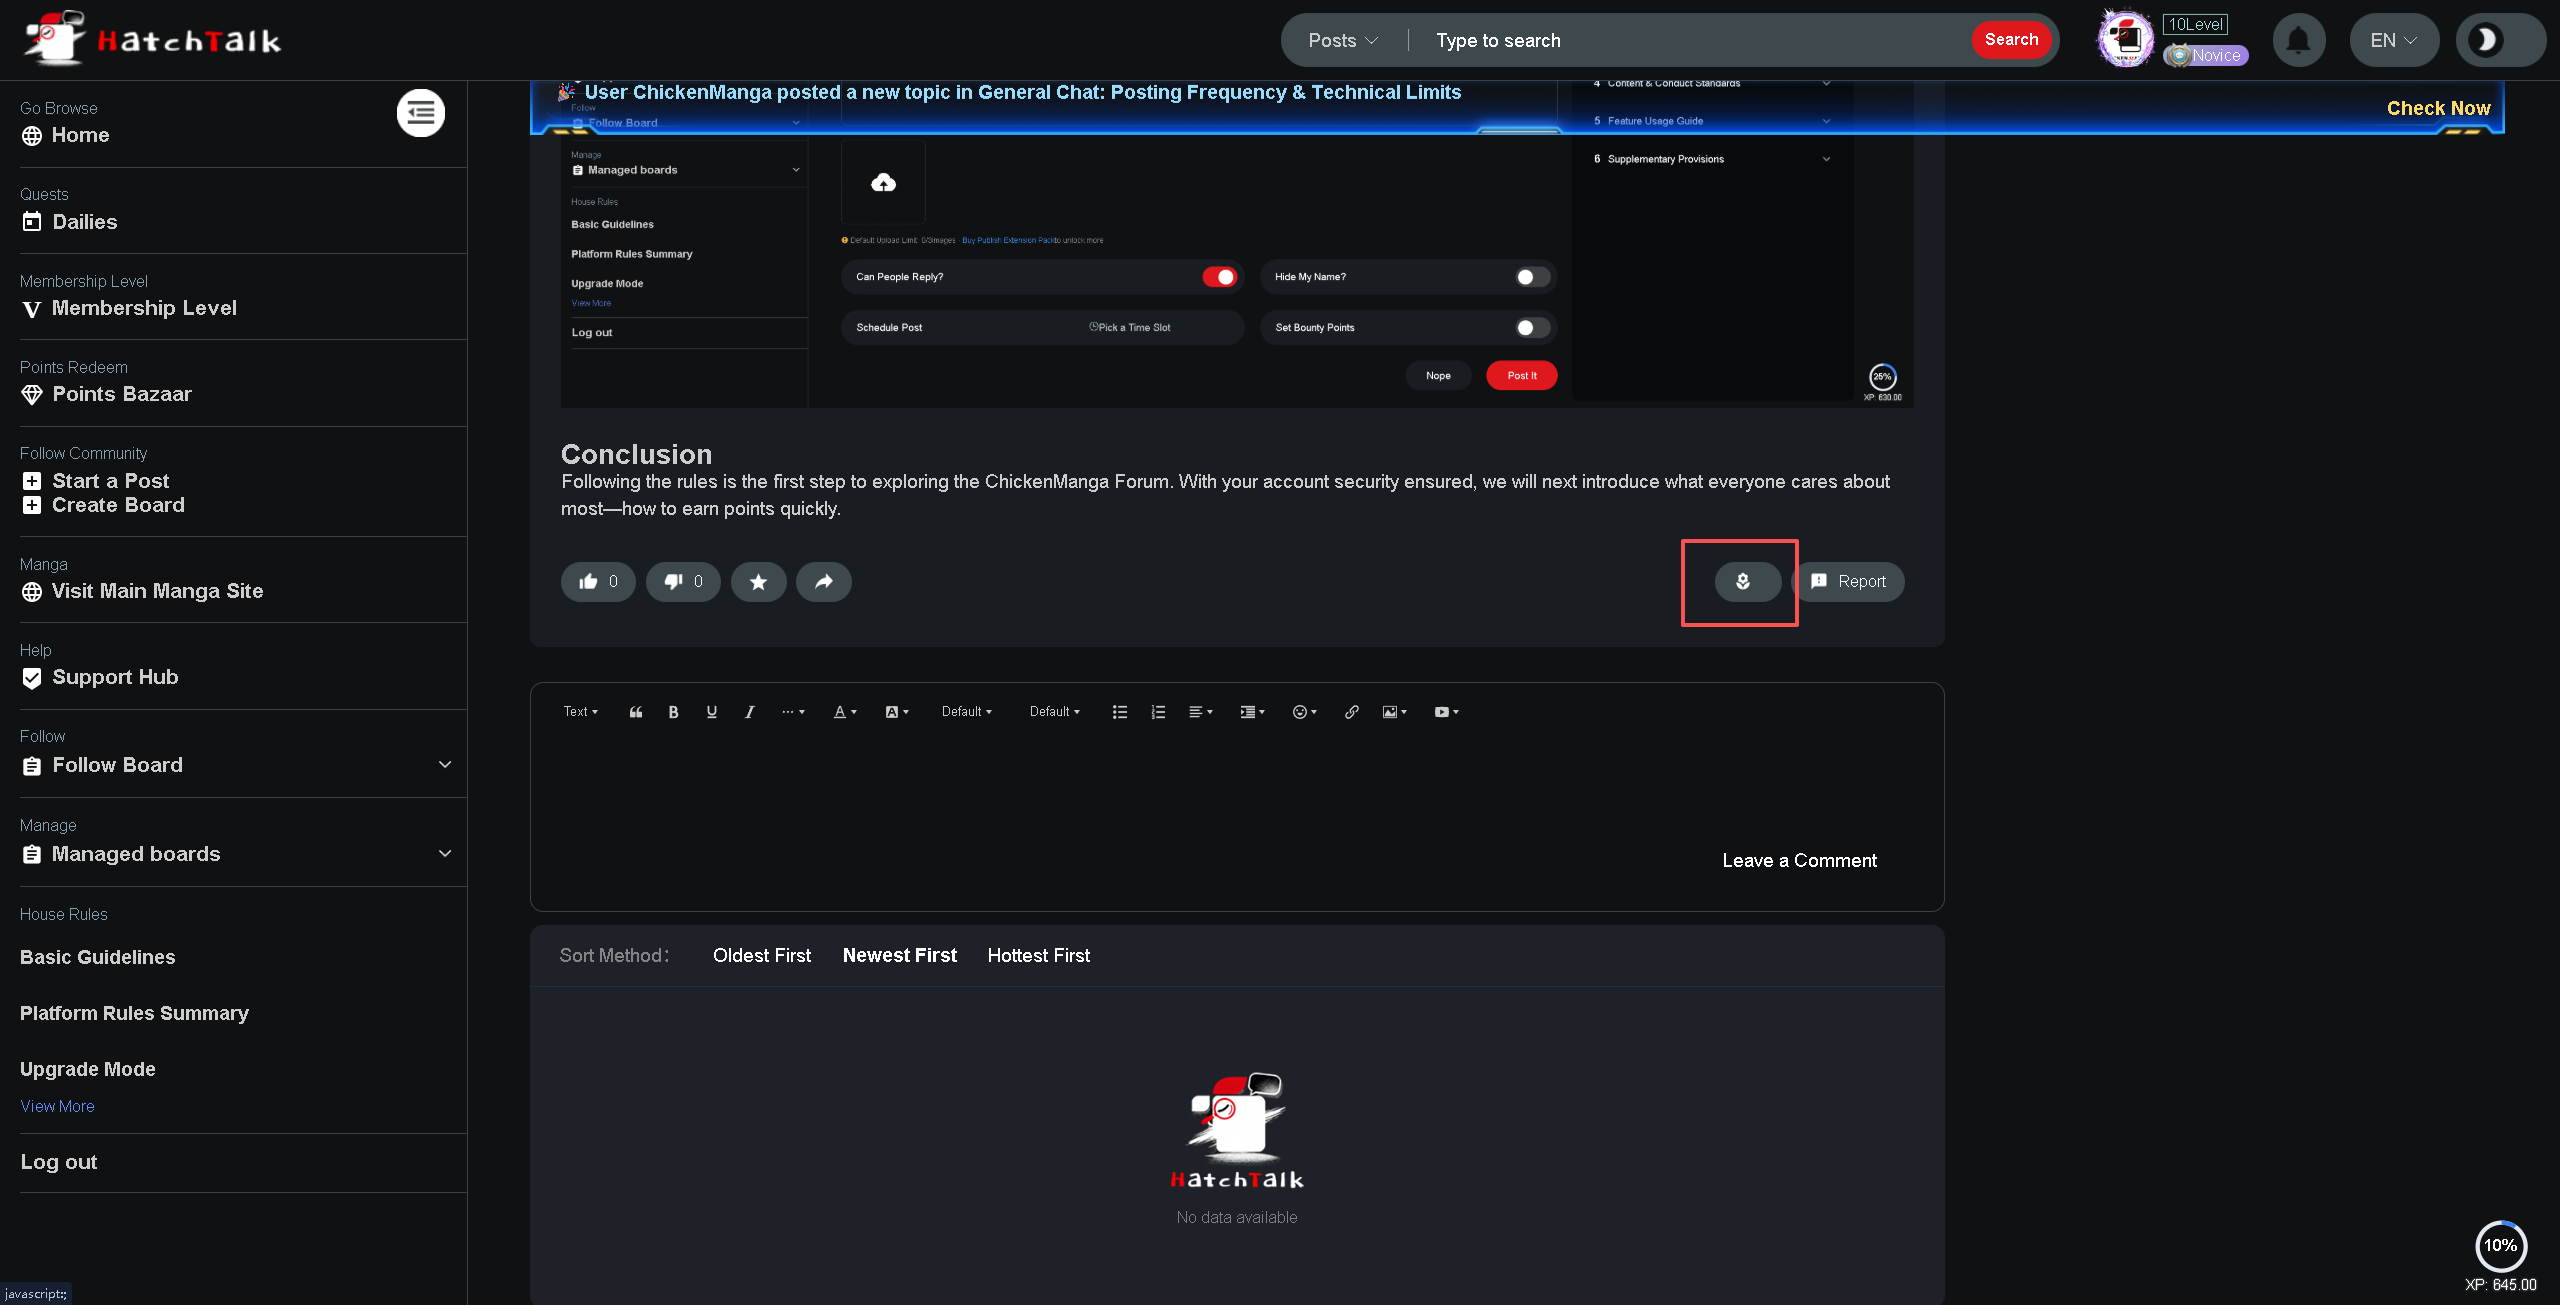Insert a link in comment editor
The width and height of the screenshot is (2560, 1305).
pos(1351,712)
